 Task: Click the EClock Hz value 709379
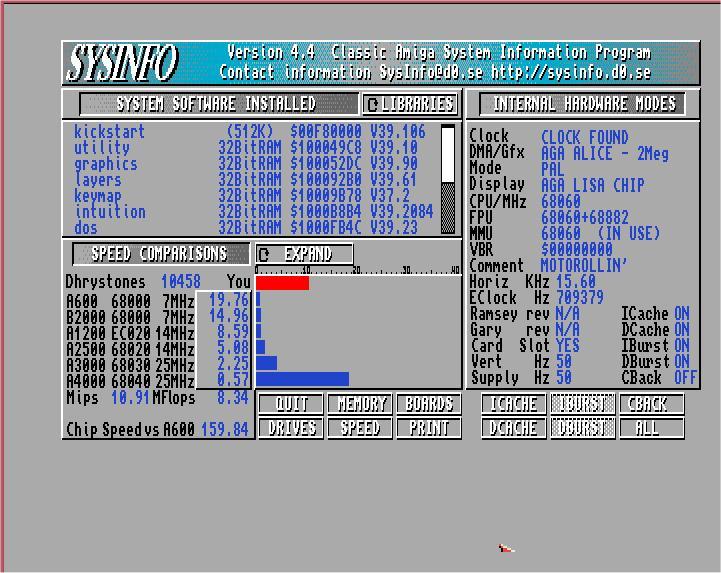pos(579,298)
